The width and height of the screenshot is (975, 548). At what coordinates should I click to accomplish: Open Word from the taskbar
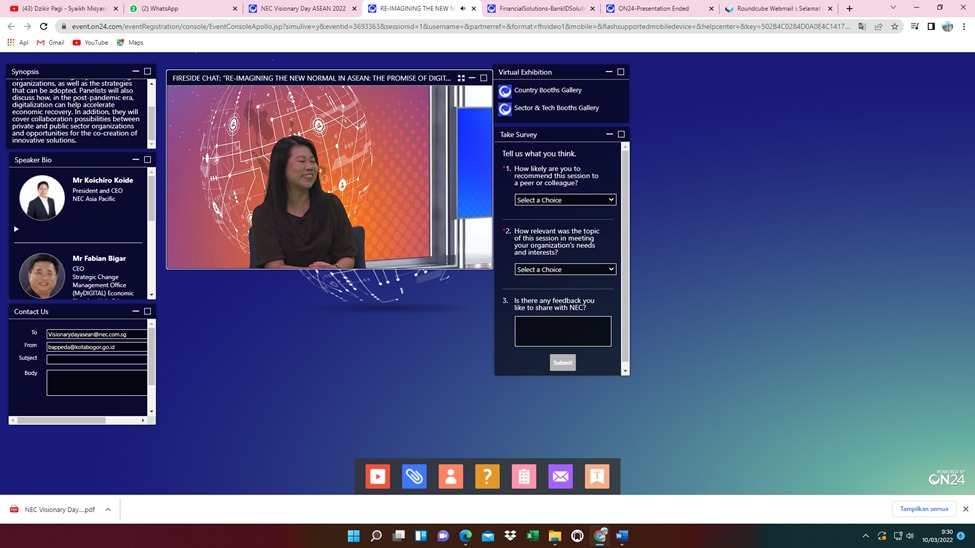click(x=622, y=536)
